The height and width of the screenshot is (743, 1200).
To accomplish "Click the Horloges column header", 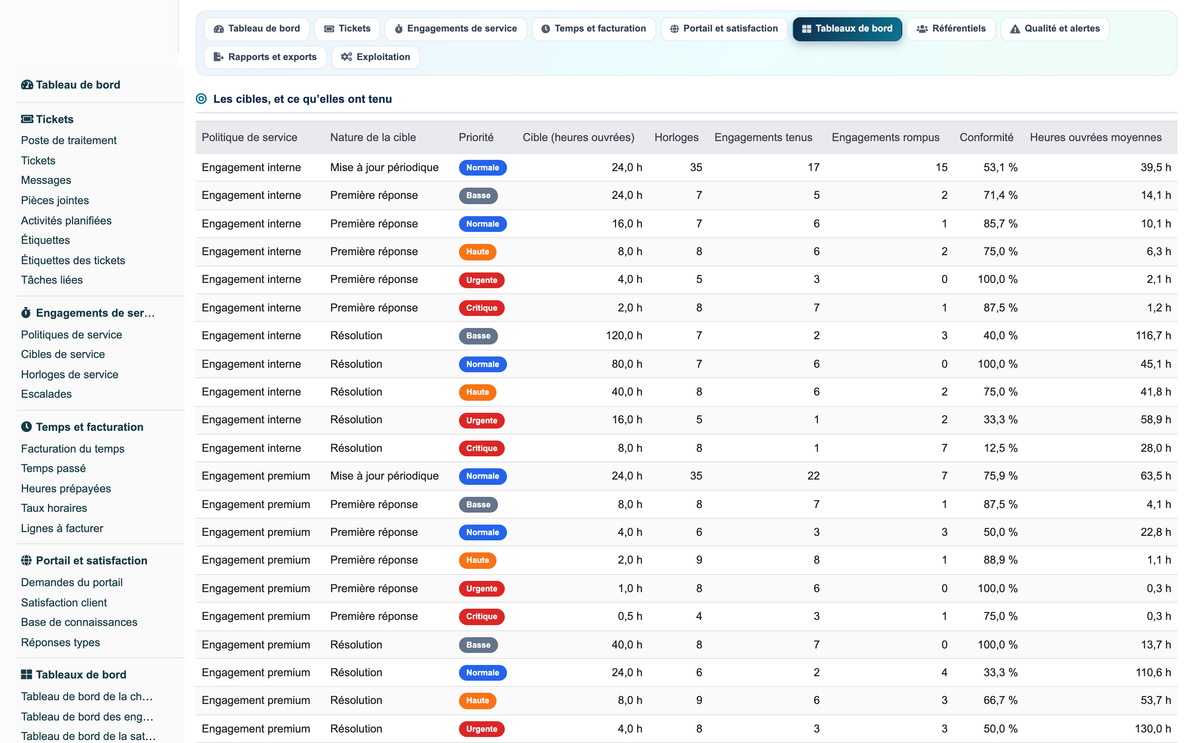I will coord(676,138).
